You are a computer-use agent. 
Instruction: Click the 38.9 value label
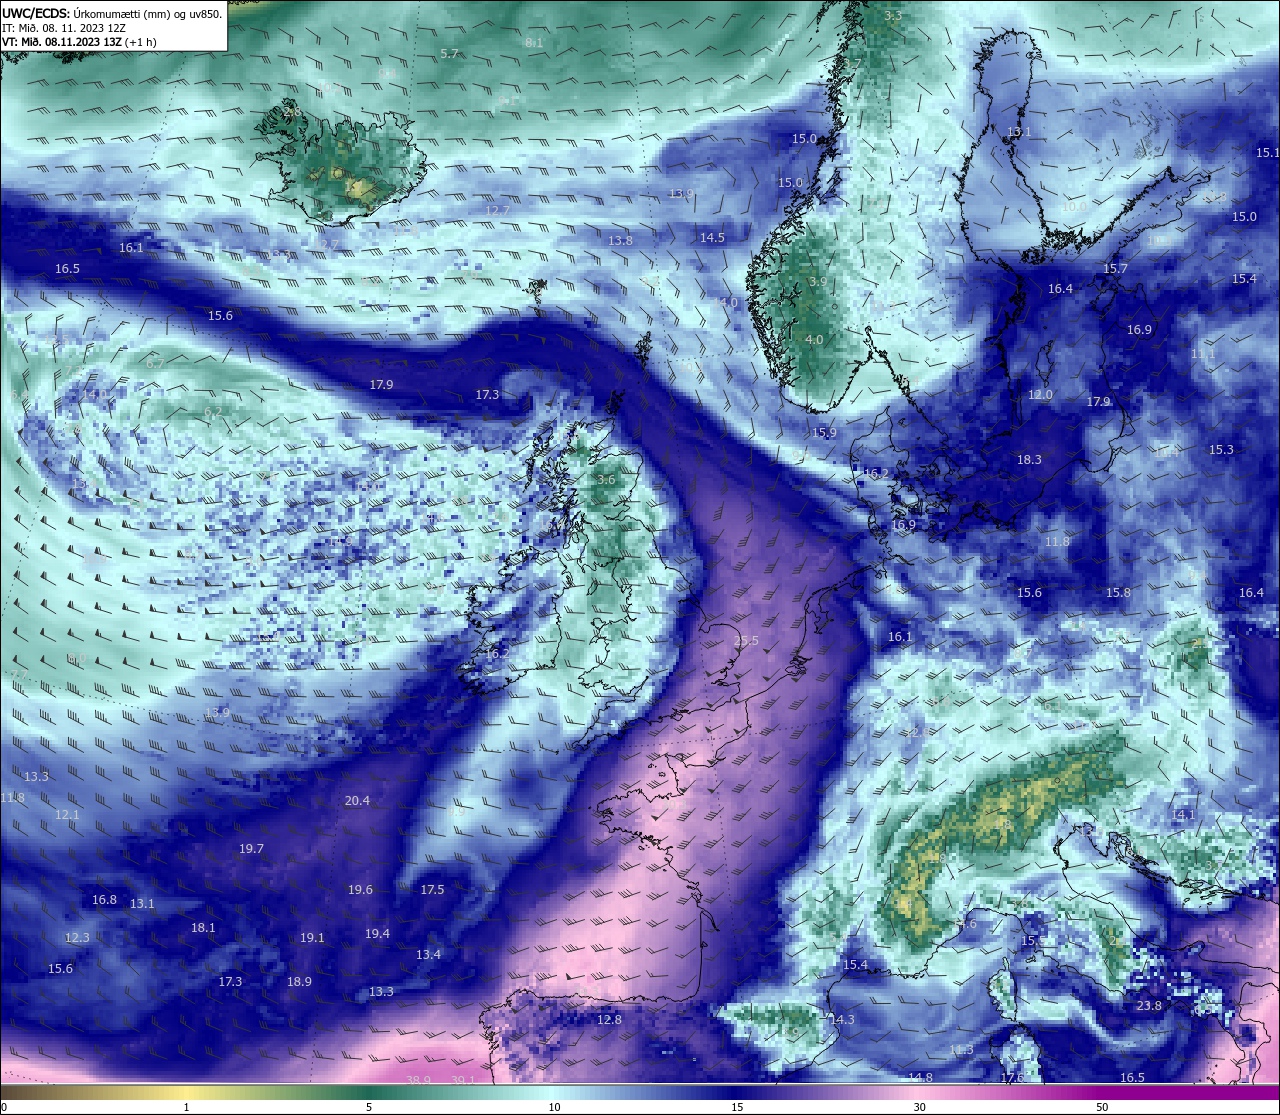pos(418,1079)
